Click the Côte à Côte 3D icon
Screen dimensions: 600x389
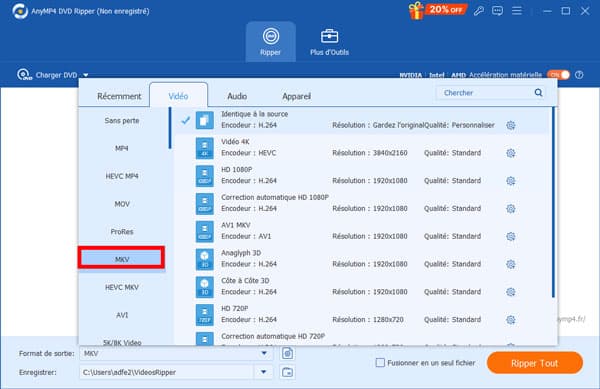205,287
